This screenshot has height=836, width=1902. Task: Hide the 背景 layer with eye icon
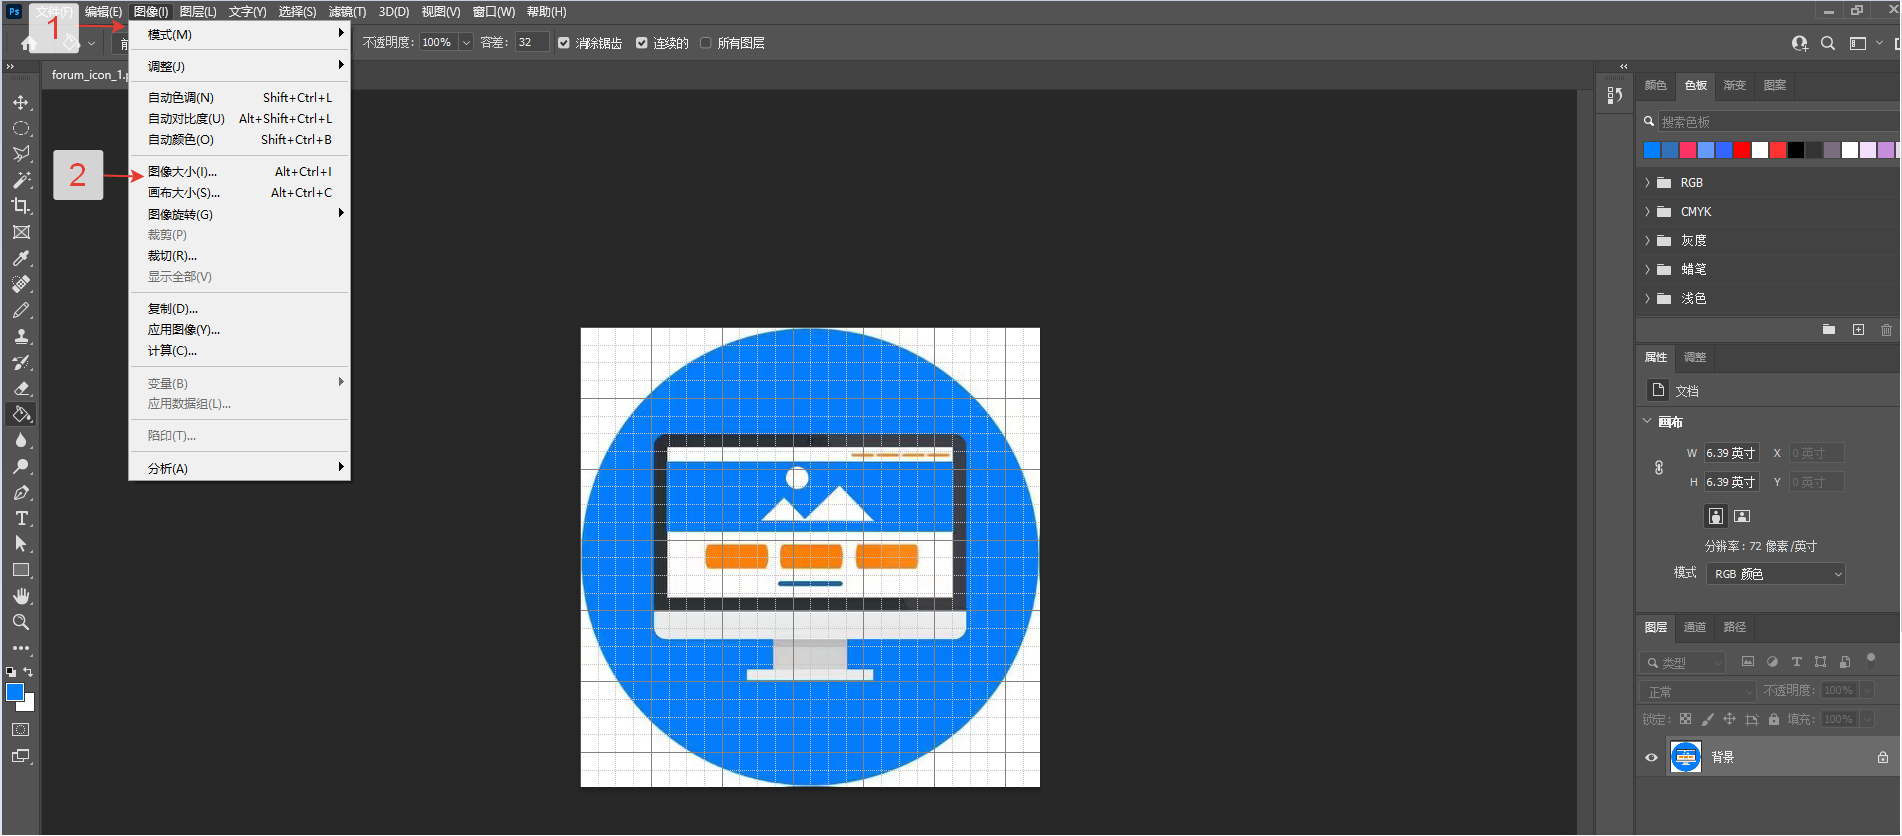click(1651, 757)
